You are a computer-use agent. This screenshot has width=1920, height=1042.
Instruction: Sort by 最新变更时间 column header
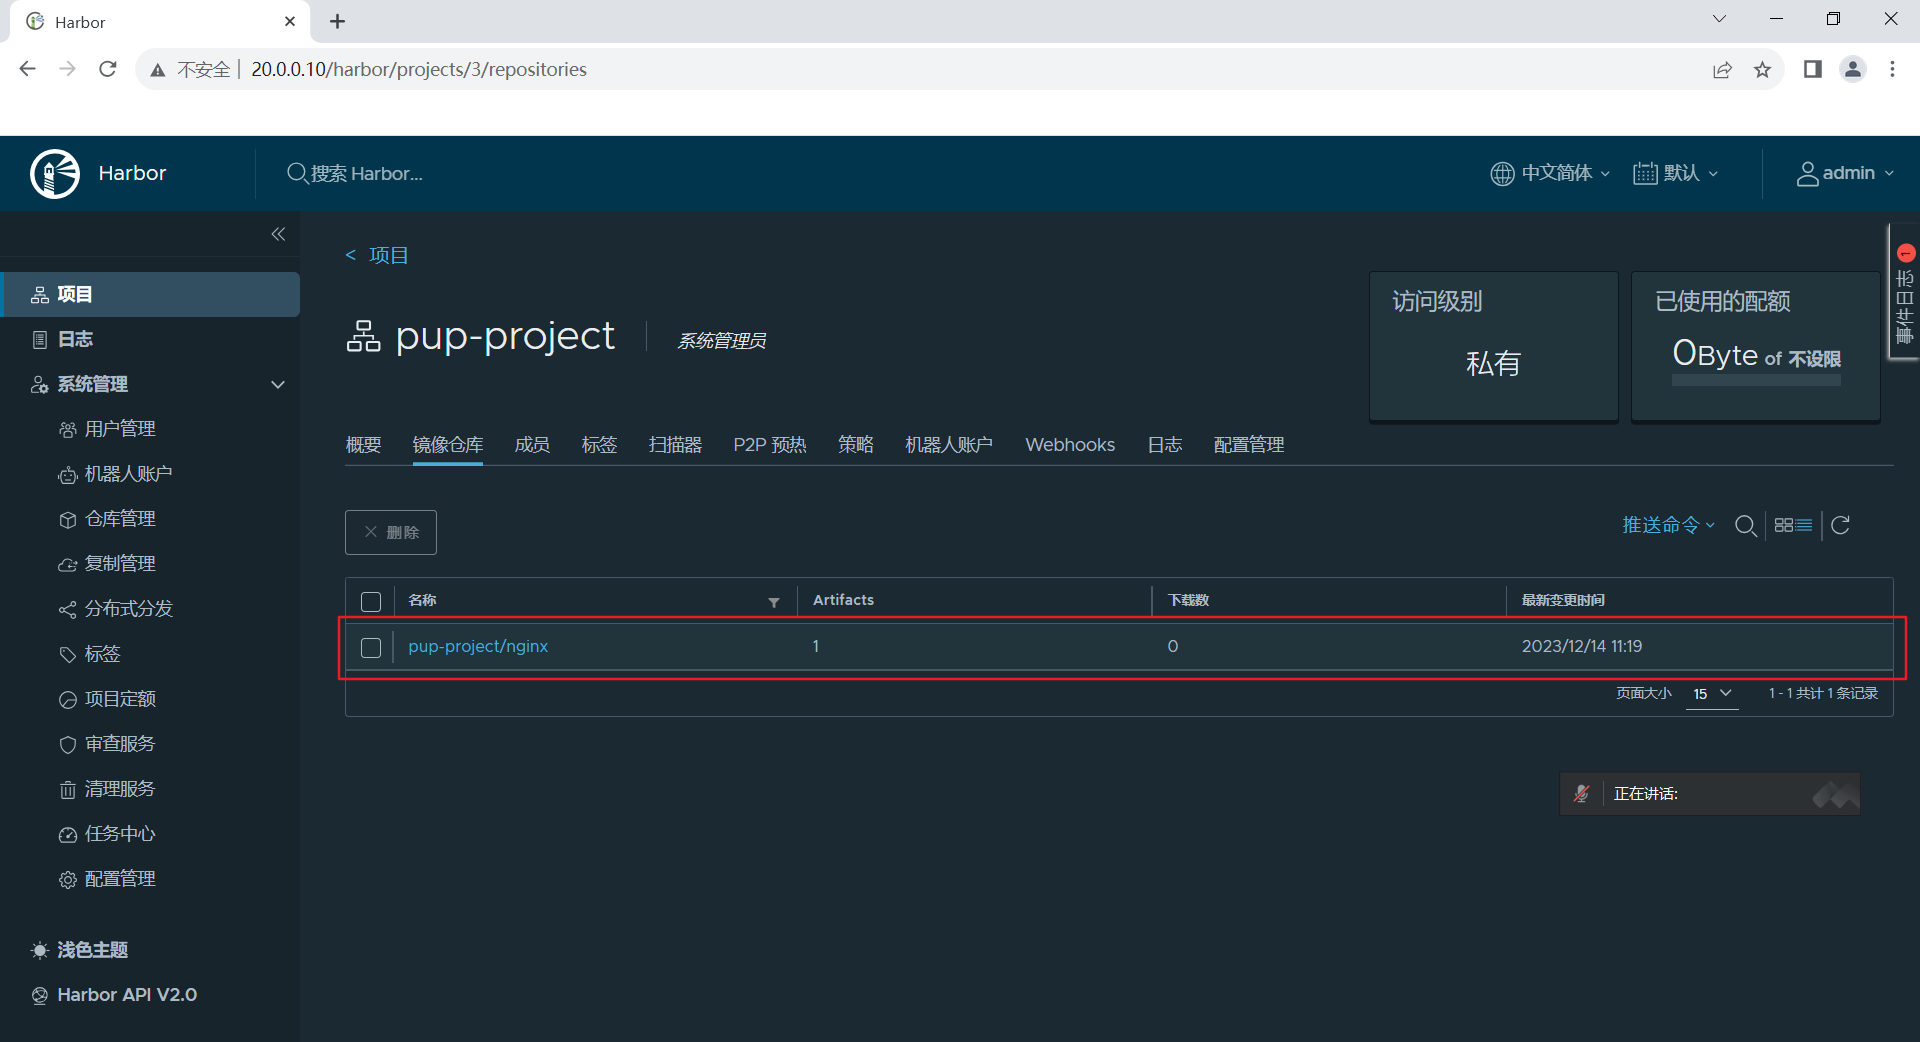[x=1563, y=600]
